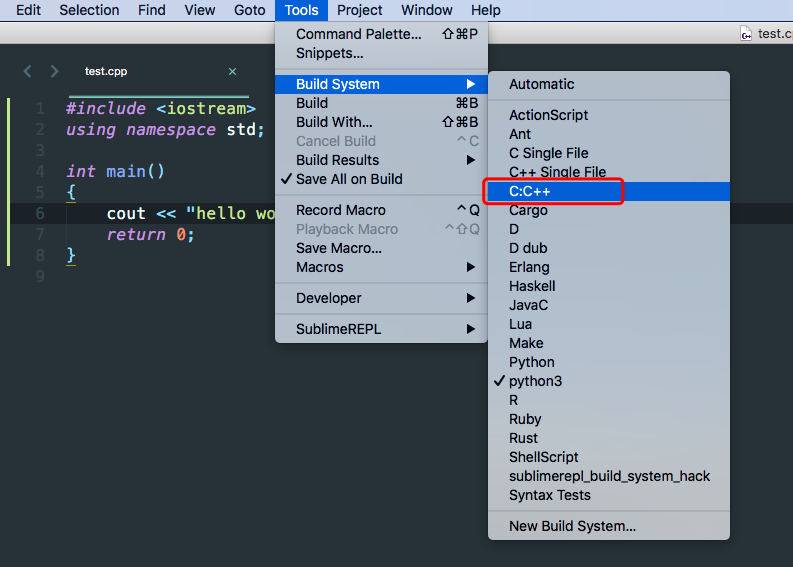Run the Build command
Screen dimensions: 793x567
click(x=381, y=103)
